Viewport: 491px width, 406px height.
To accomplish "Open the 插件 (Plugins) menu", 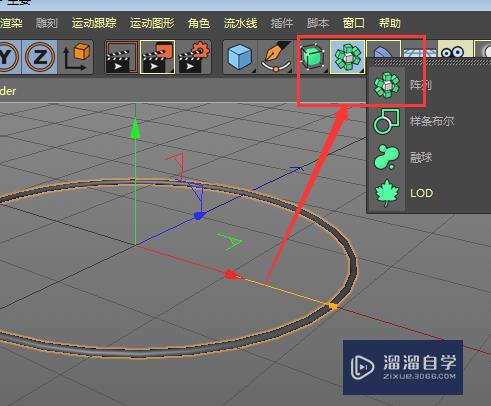I will [282, 23].
